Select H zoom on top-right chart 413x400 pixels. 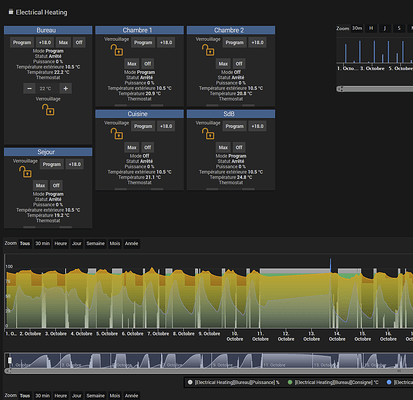click(371, 28)
